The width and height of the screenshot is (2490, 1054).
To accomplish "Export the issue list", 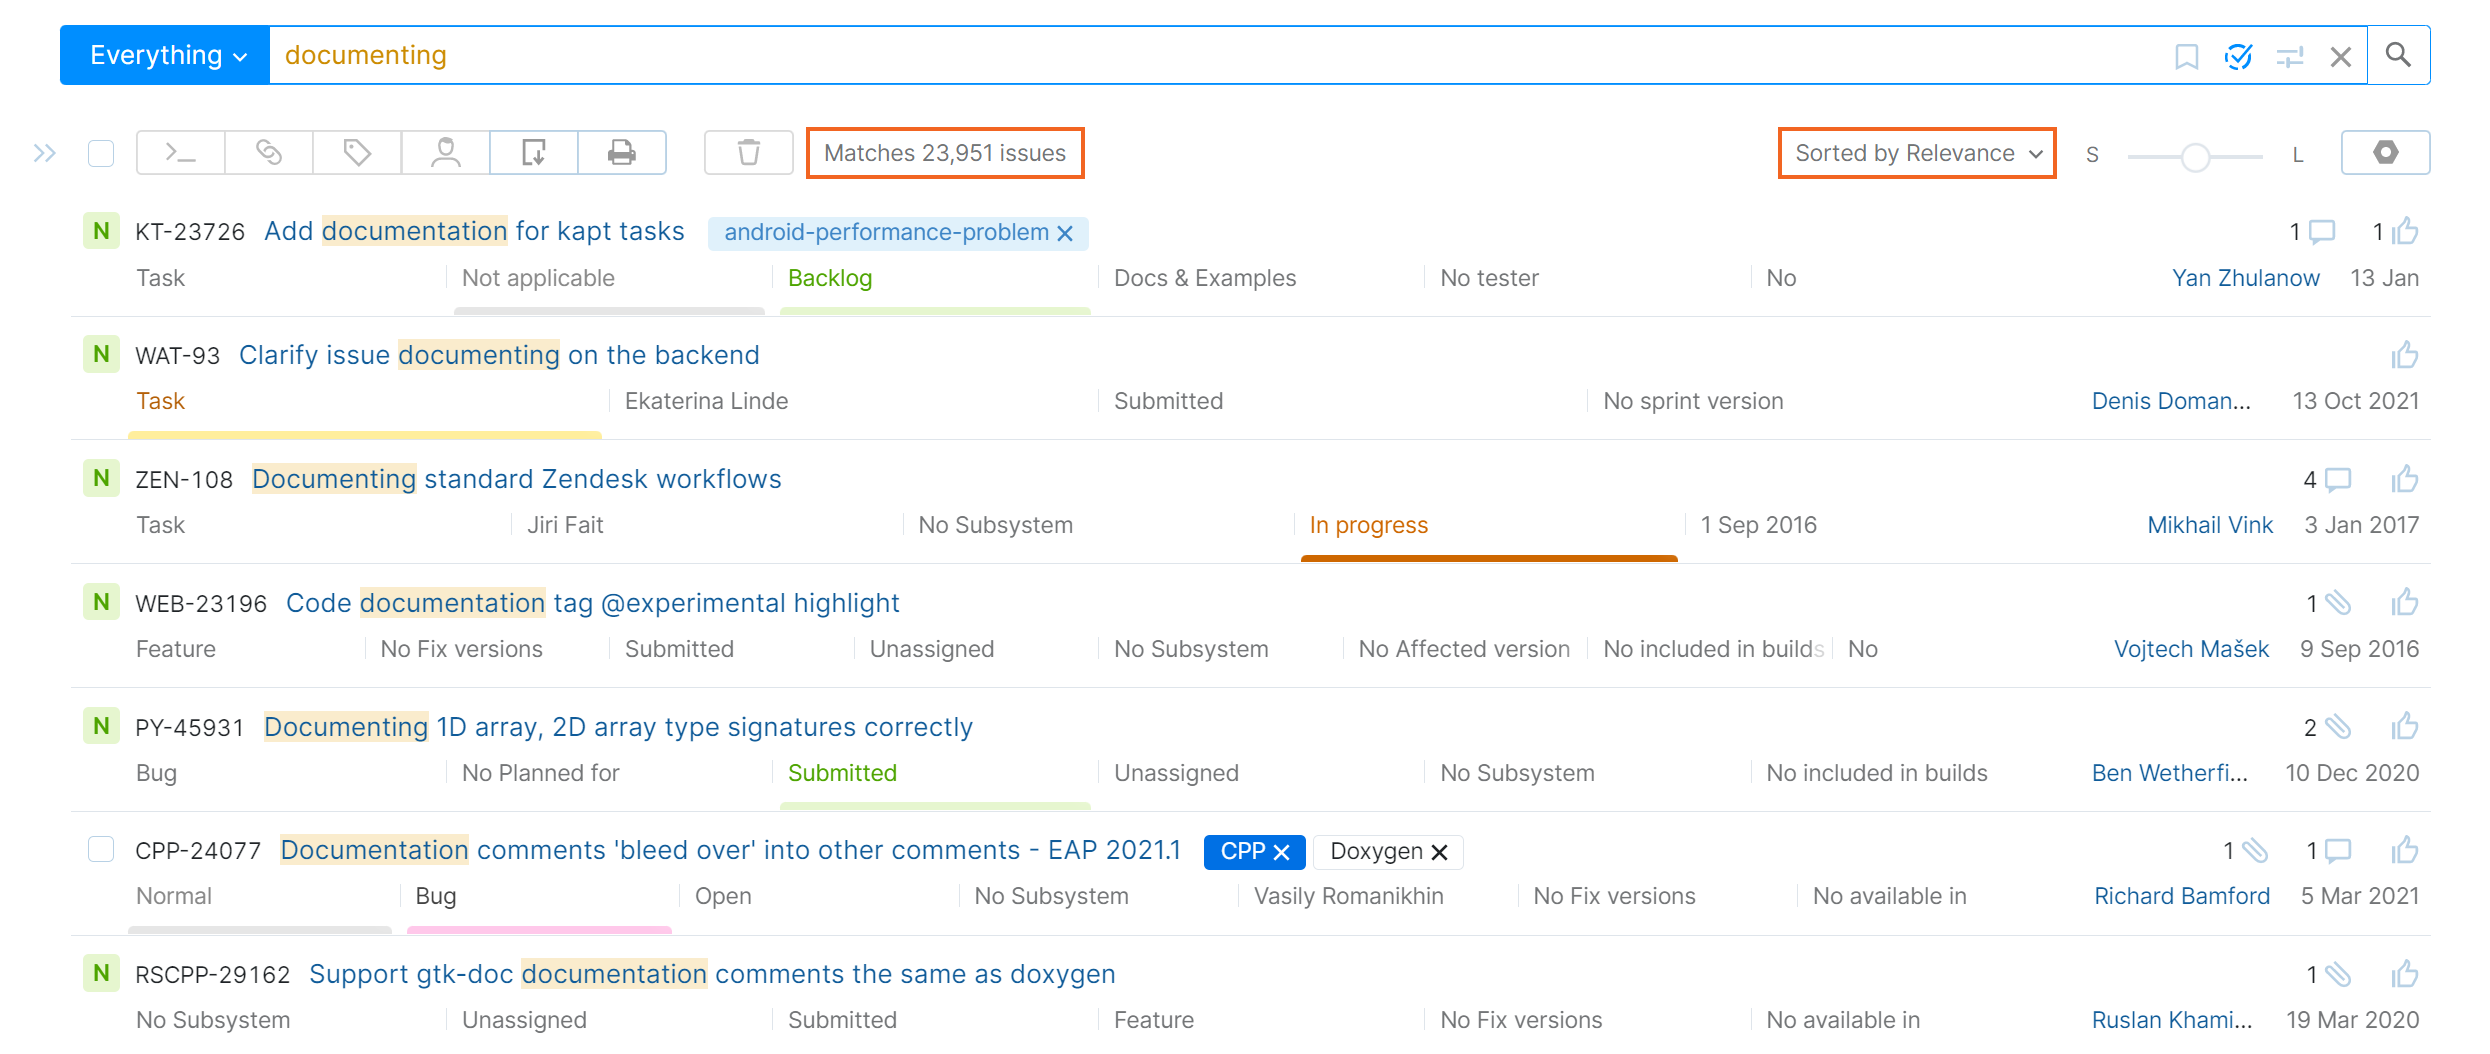I will 534,152.
